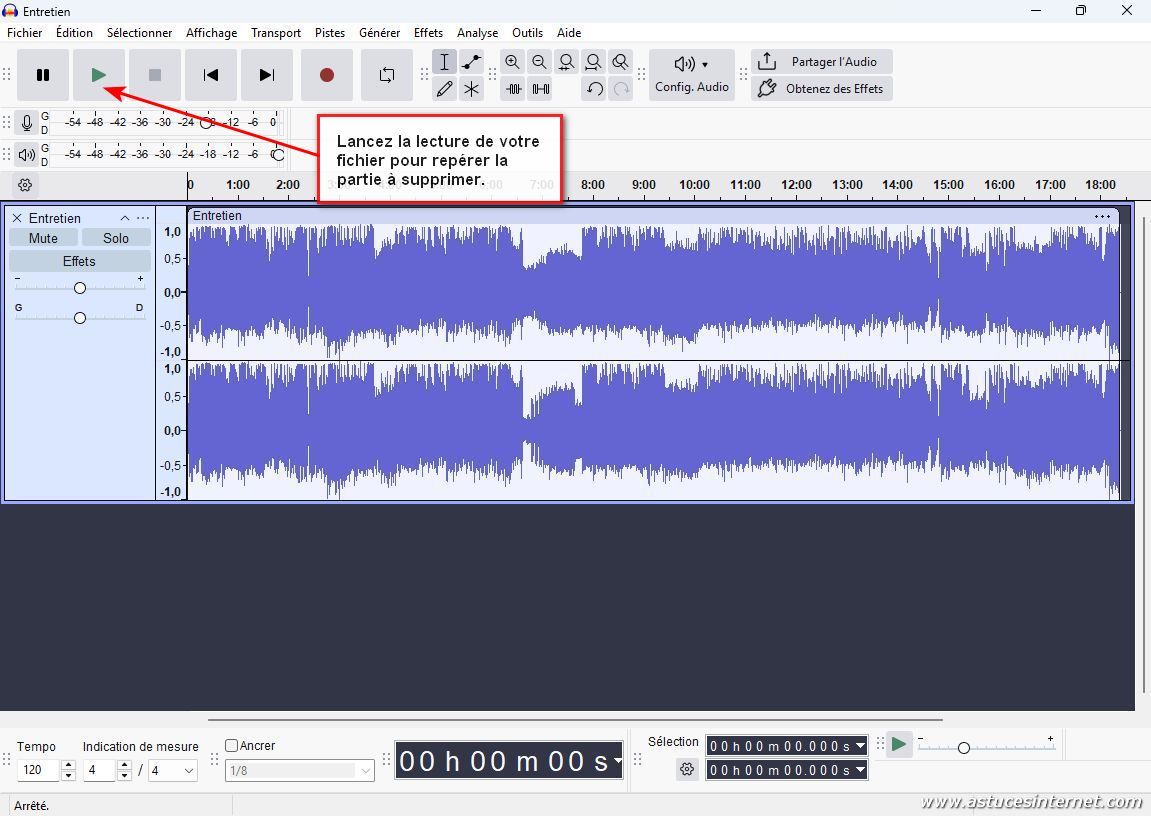Click the Partager l'Audio button
1151x816 pixels.
pyautogui.click(x=821, y=62)
